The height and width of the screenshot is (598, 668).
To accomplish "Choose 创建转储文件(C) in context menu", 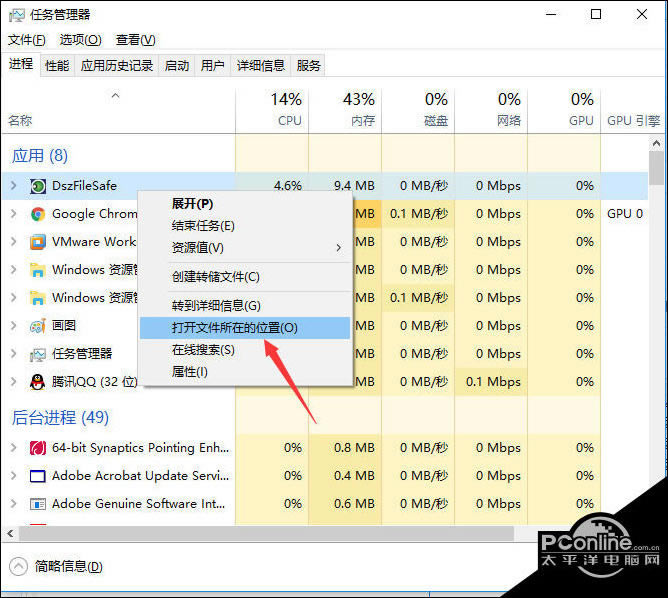I will click(x=245, y=277).
